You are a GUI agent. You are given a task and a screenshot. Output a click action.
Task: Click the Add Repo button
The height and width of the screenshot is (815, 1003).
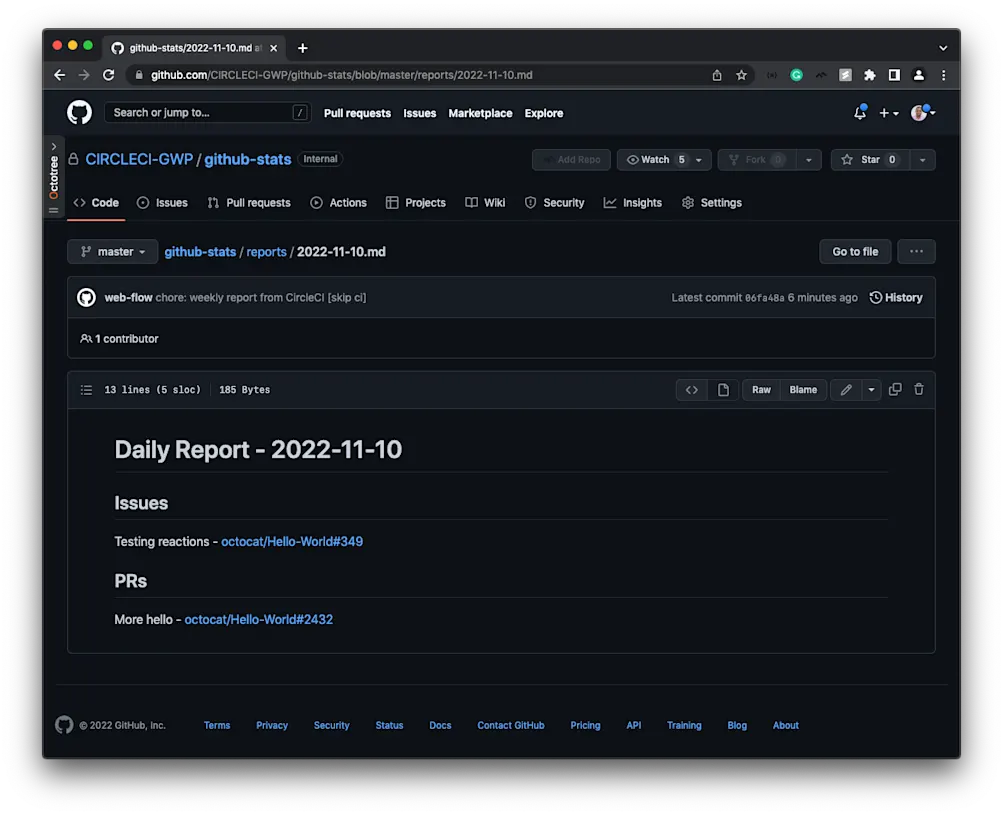point(571,159)
